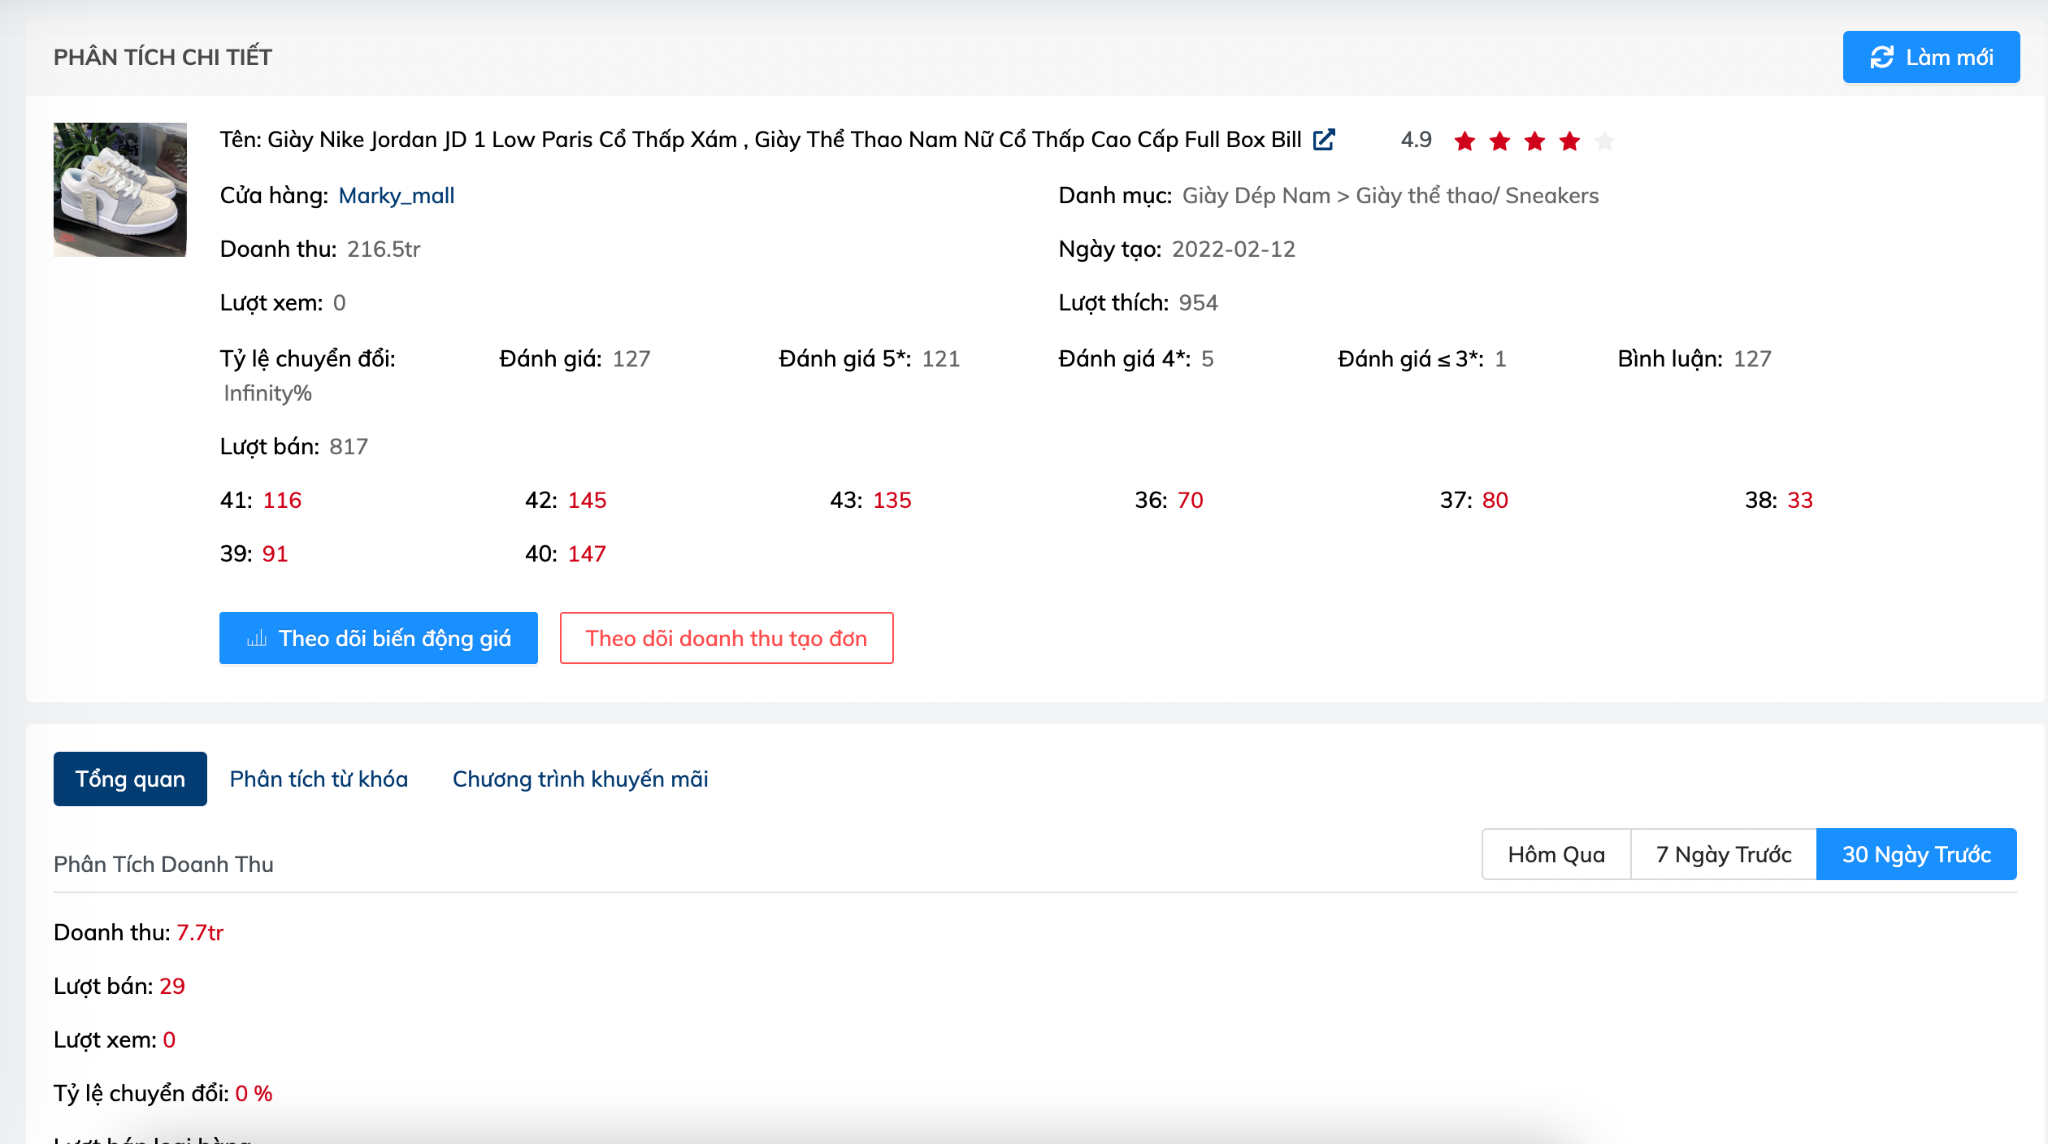Switch date filter to Hôm Qua

point(1556,854)
